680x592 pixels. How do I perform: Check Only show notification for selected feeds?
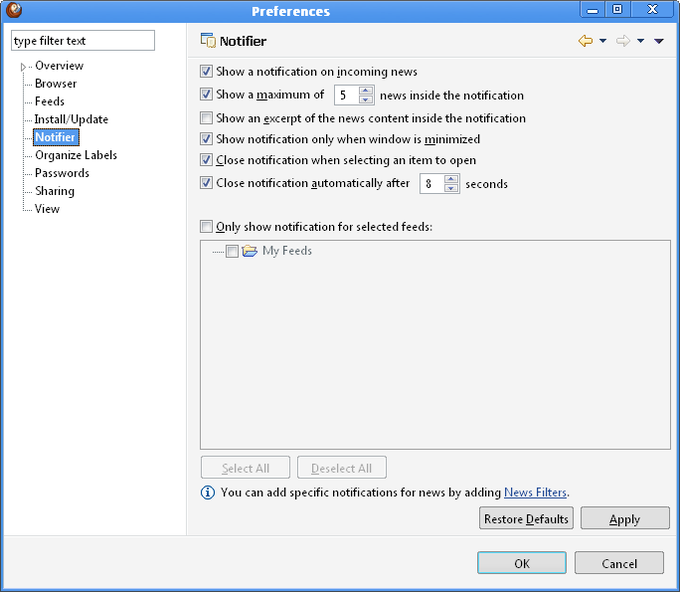[x=207, y=227]
